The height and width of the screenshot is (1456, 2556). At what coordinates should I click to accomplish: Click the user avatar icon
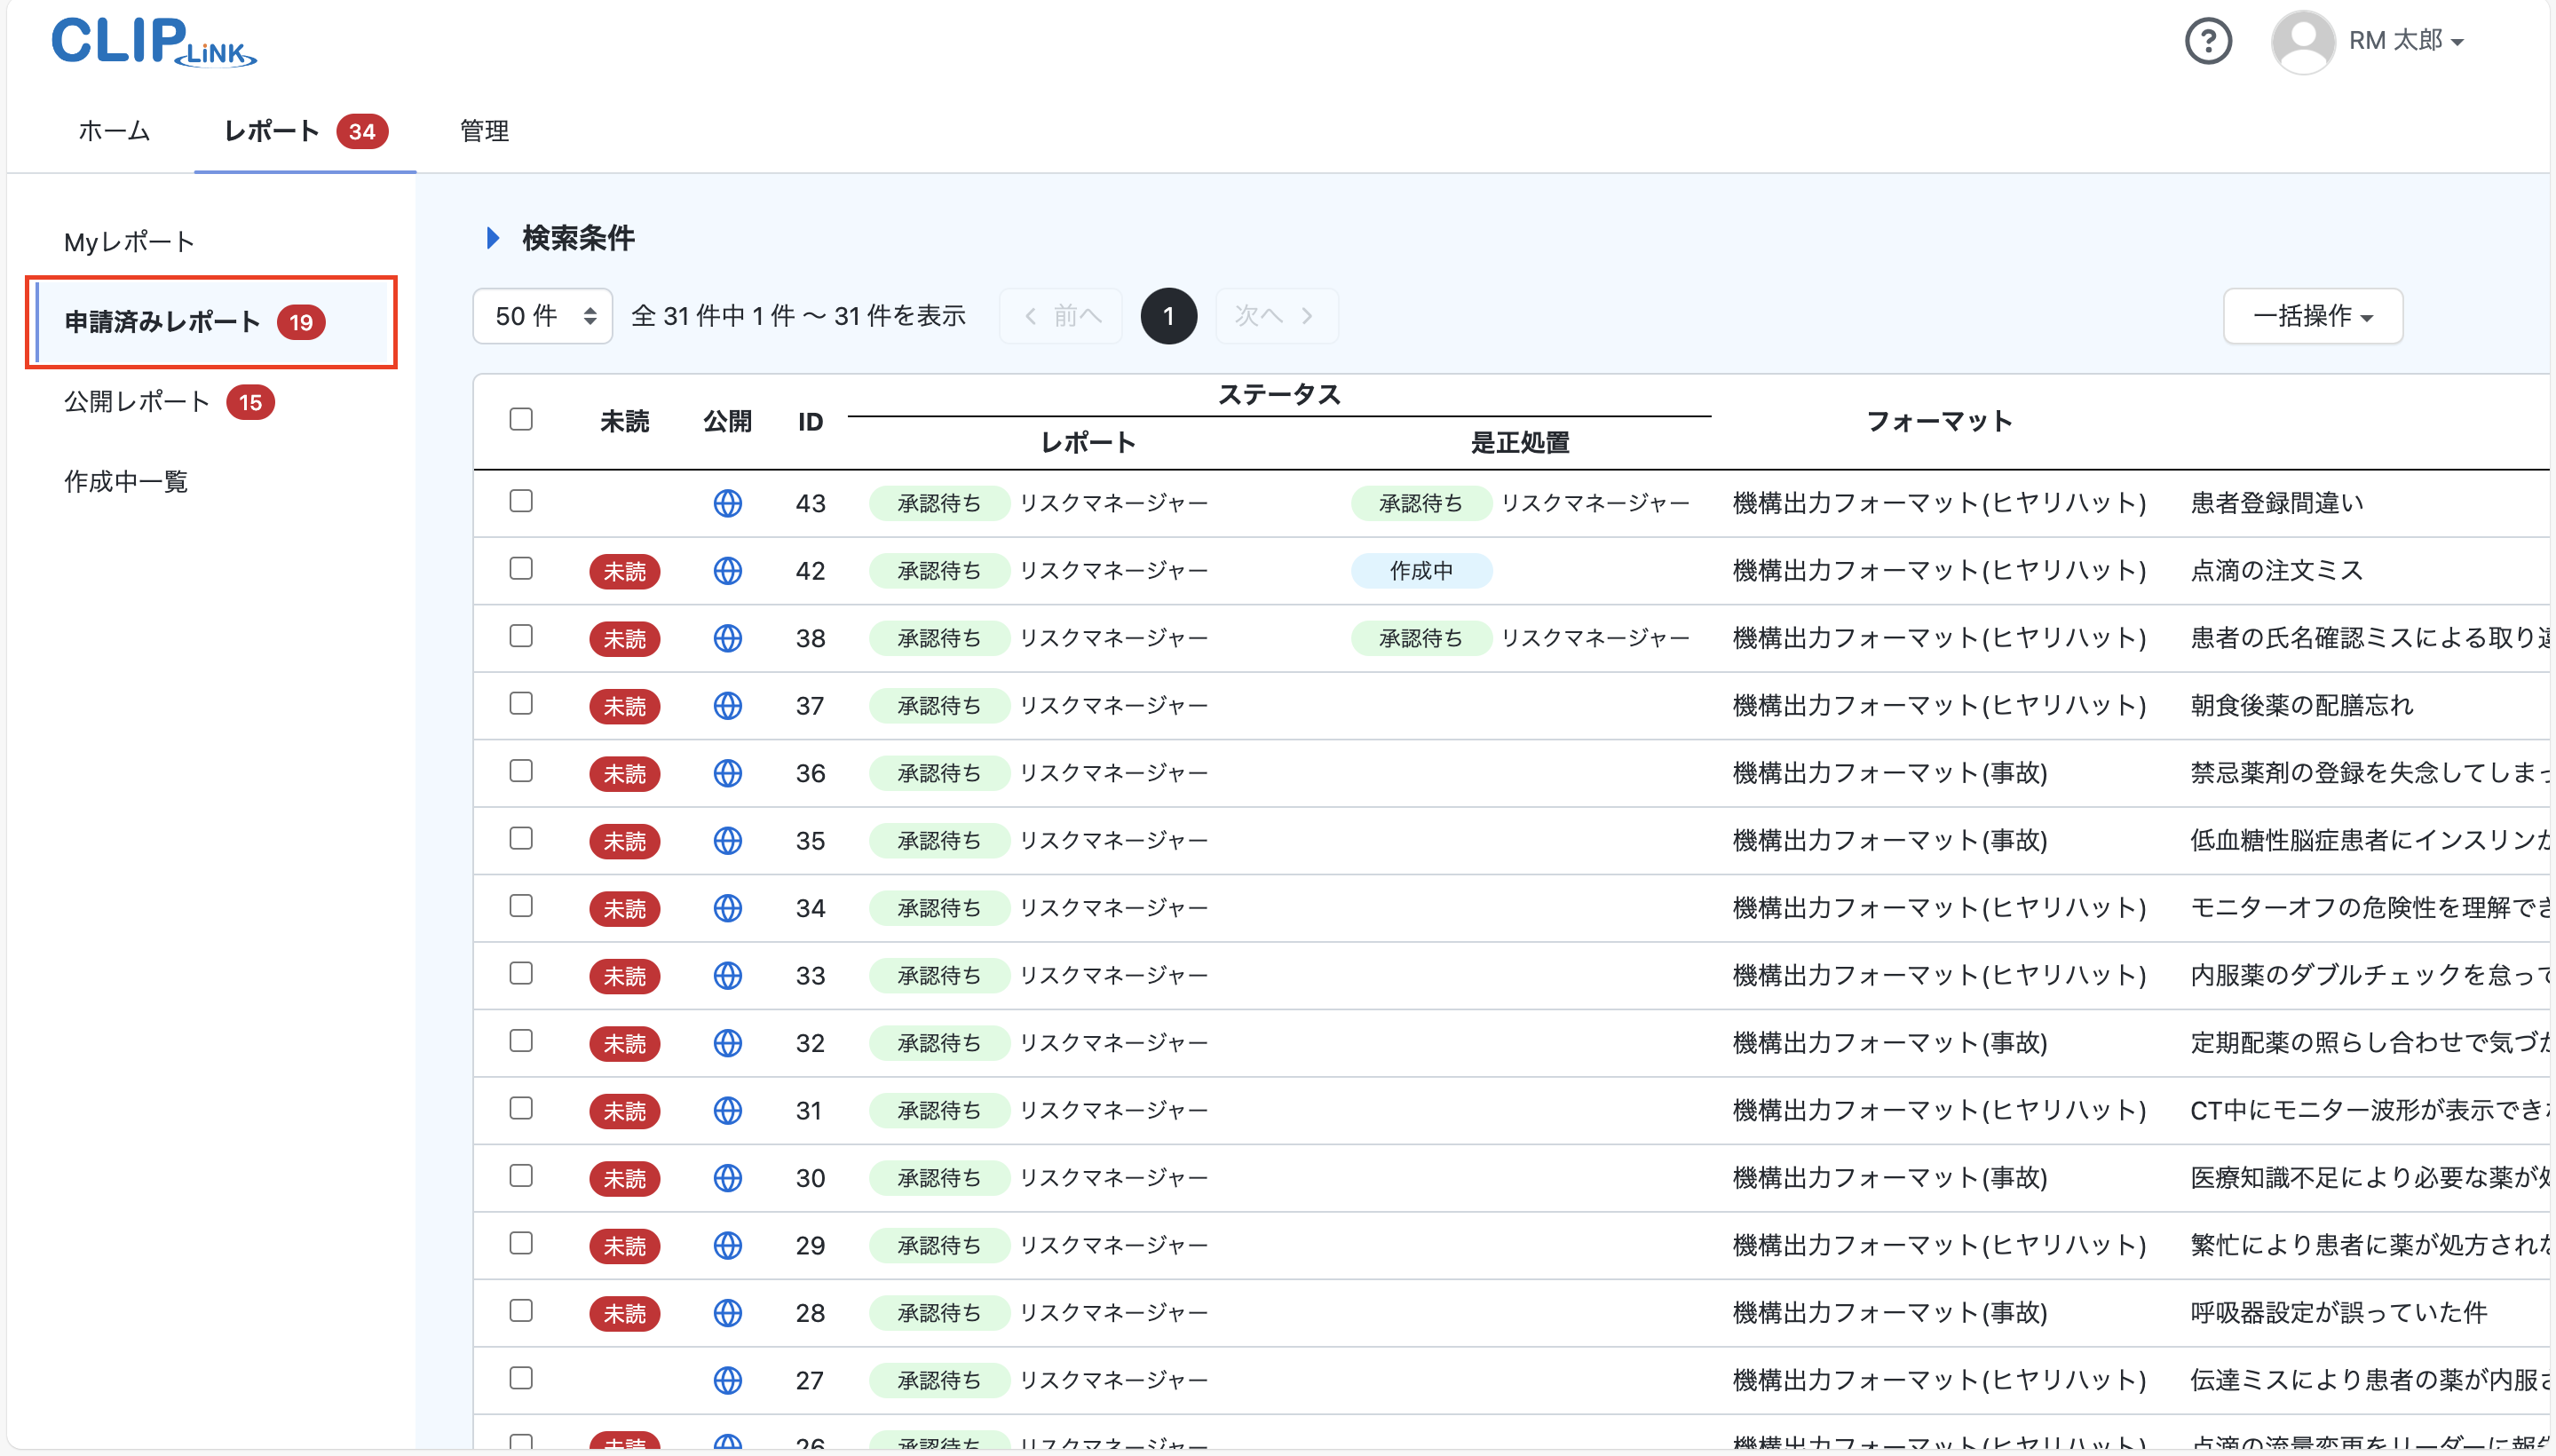pyautogui.click(x=2303, y=41)
